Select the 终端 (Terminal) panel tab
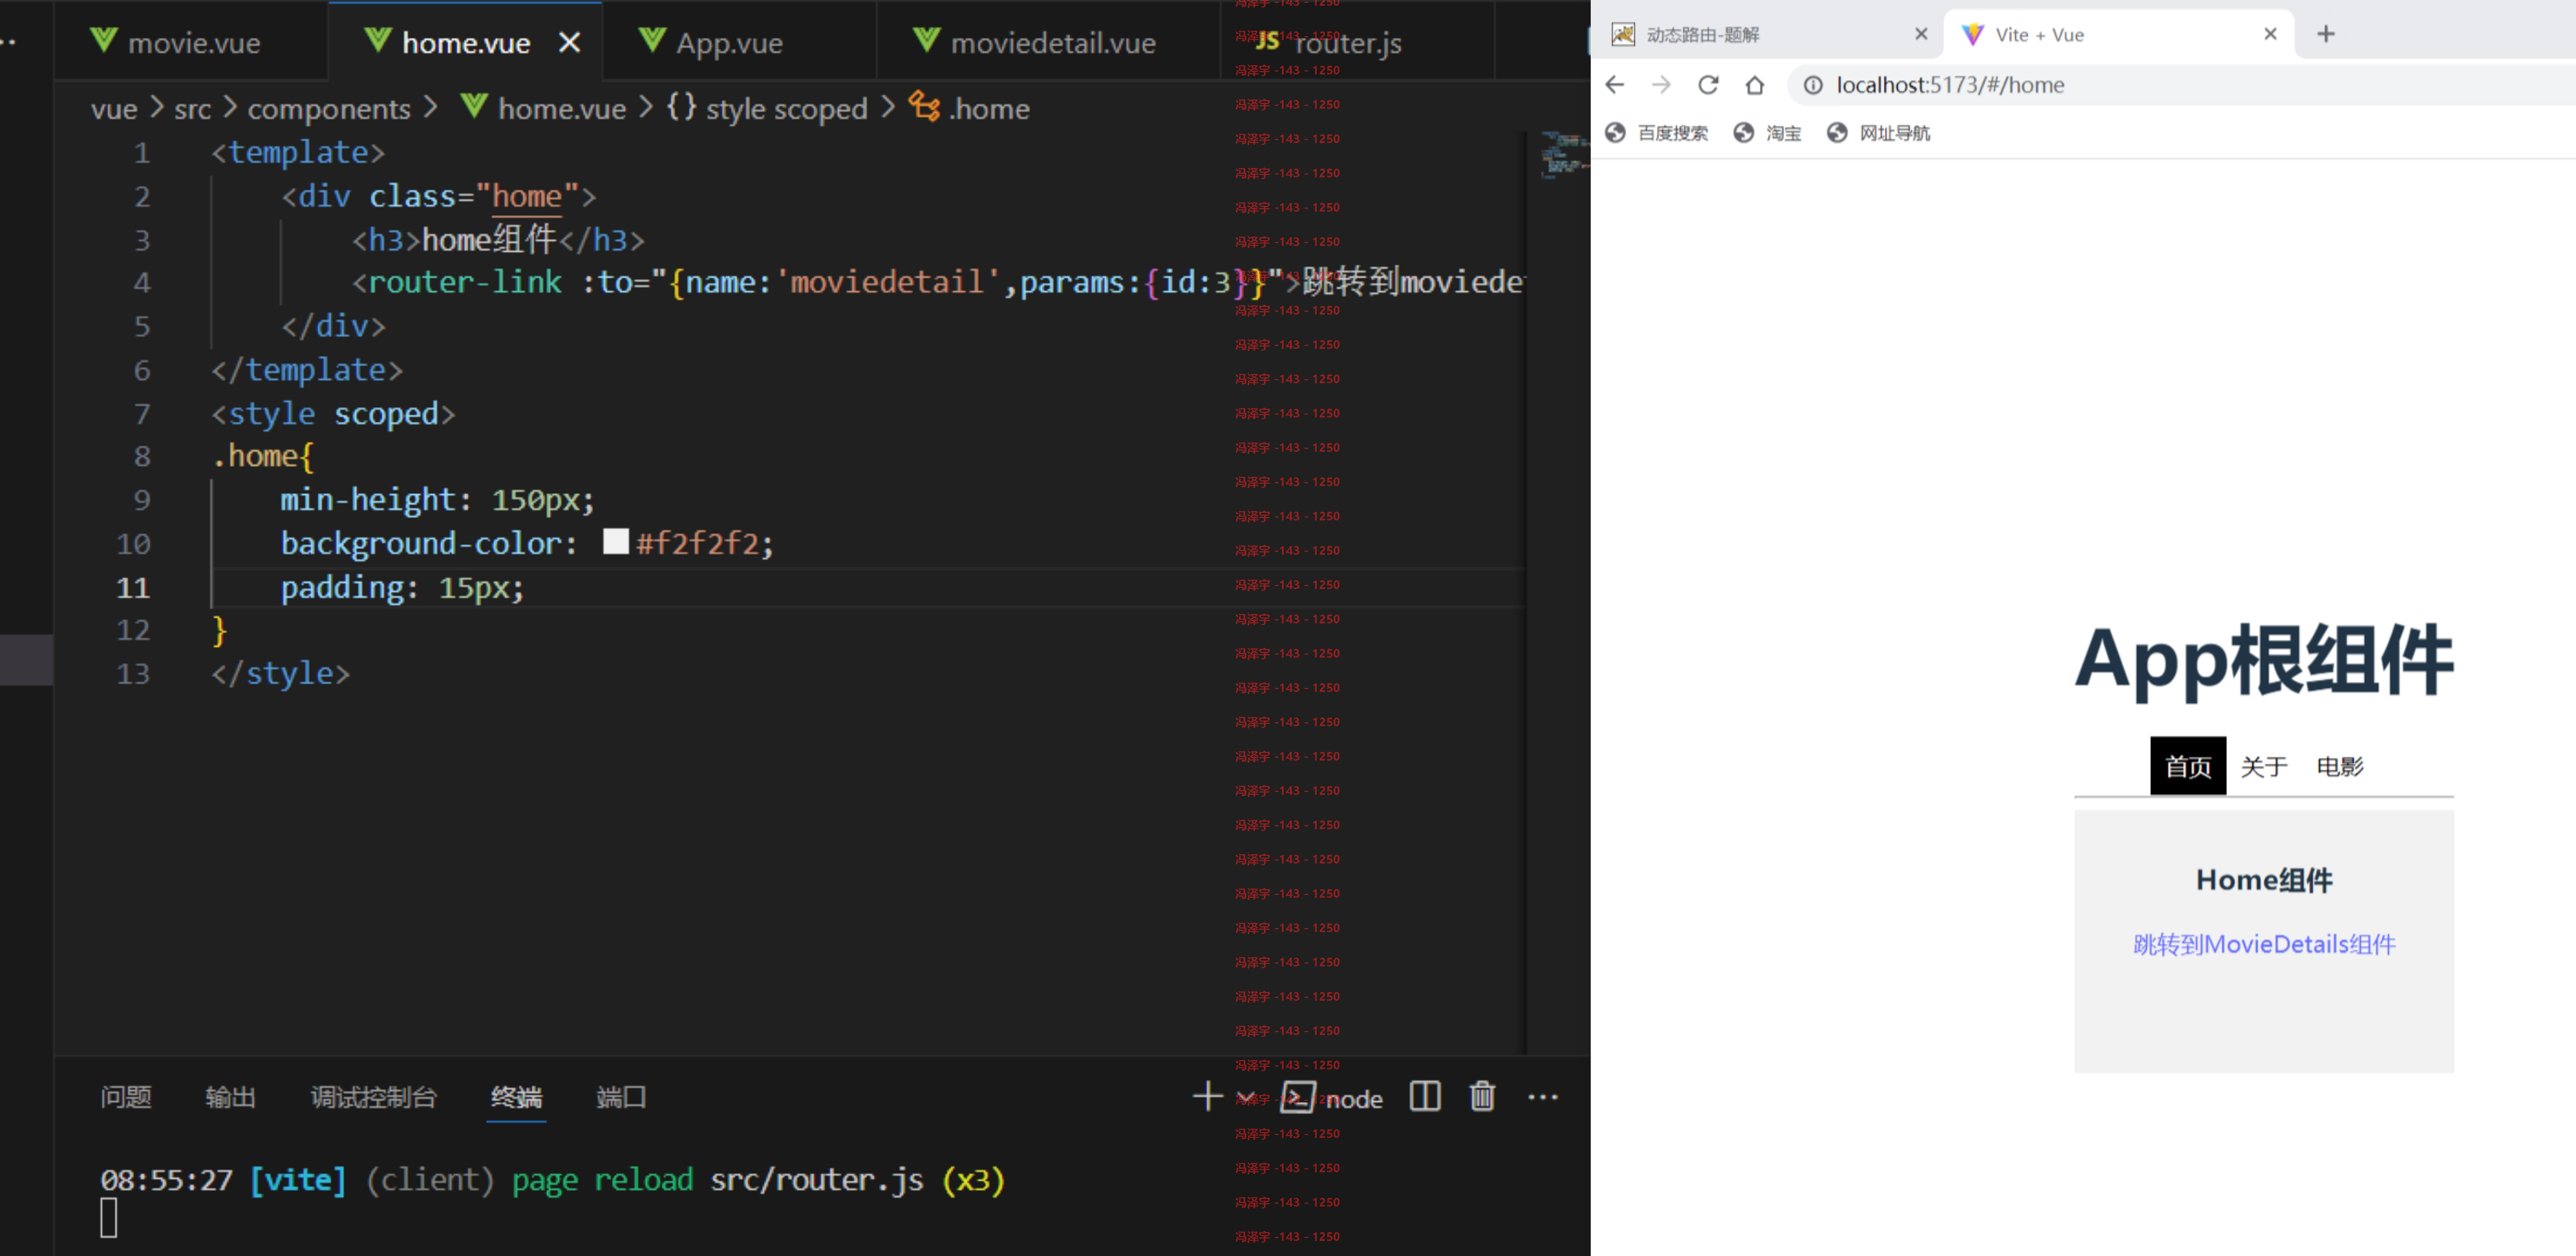 tap(516, 1097)
